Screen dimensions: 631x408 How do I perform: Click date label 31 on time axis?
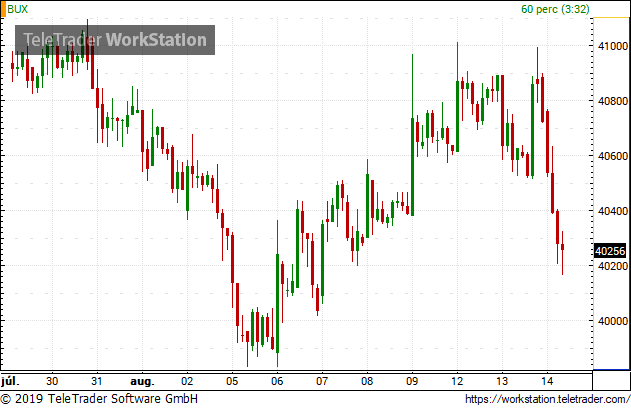click(97, 381)
